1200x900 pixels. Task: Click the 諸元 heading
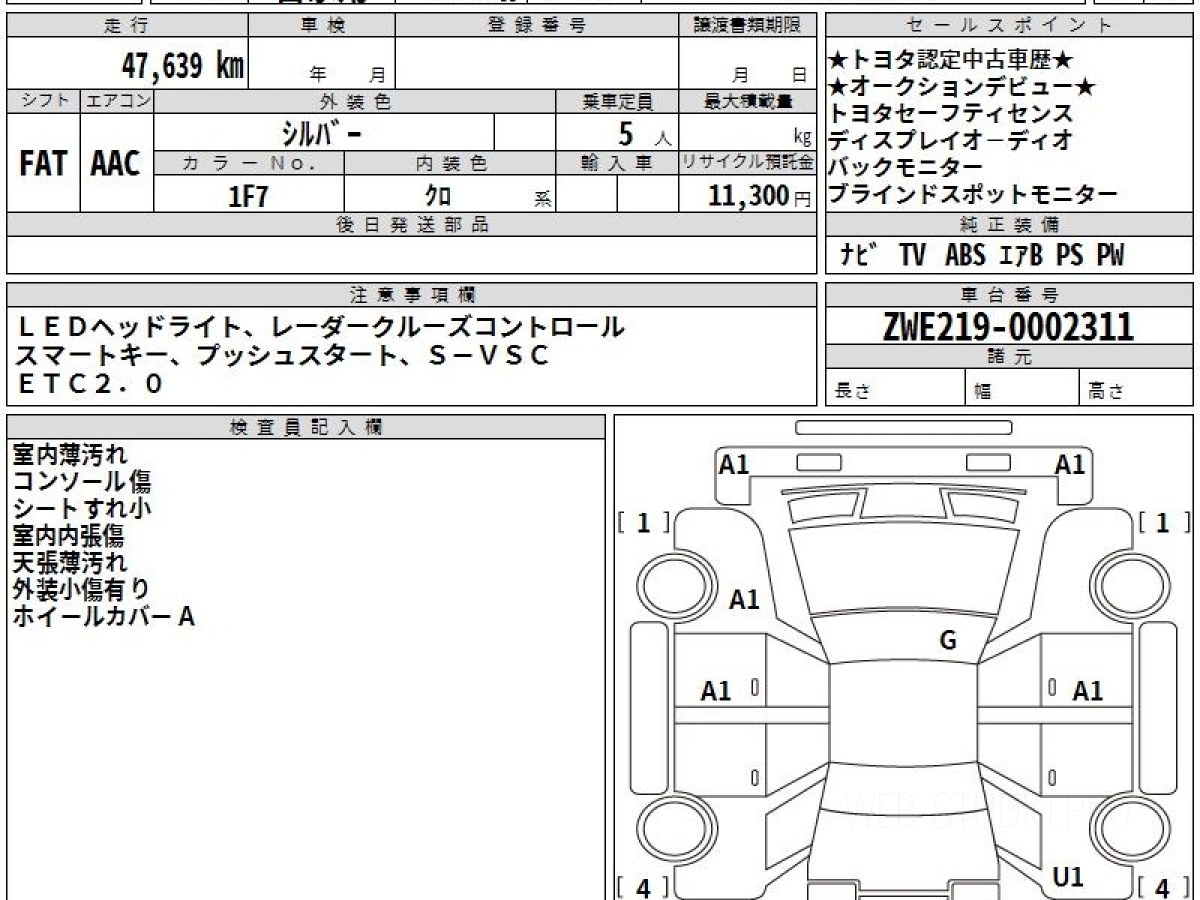tap(1010, 357)
